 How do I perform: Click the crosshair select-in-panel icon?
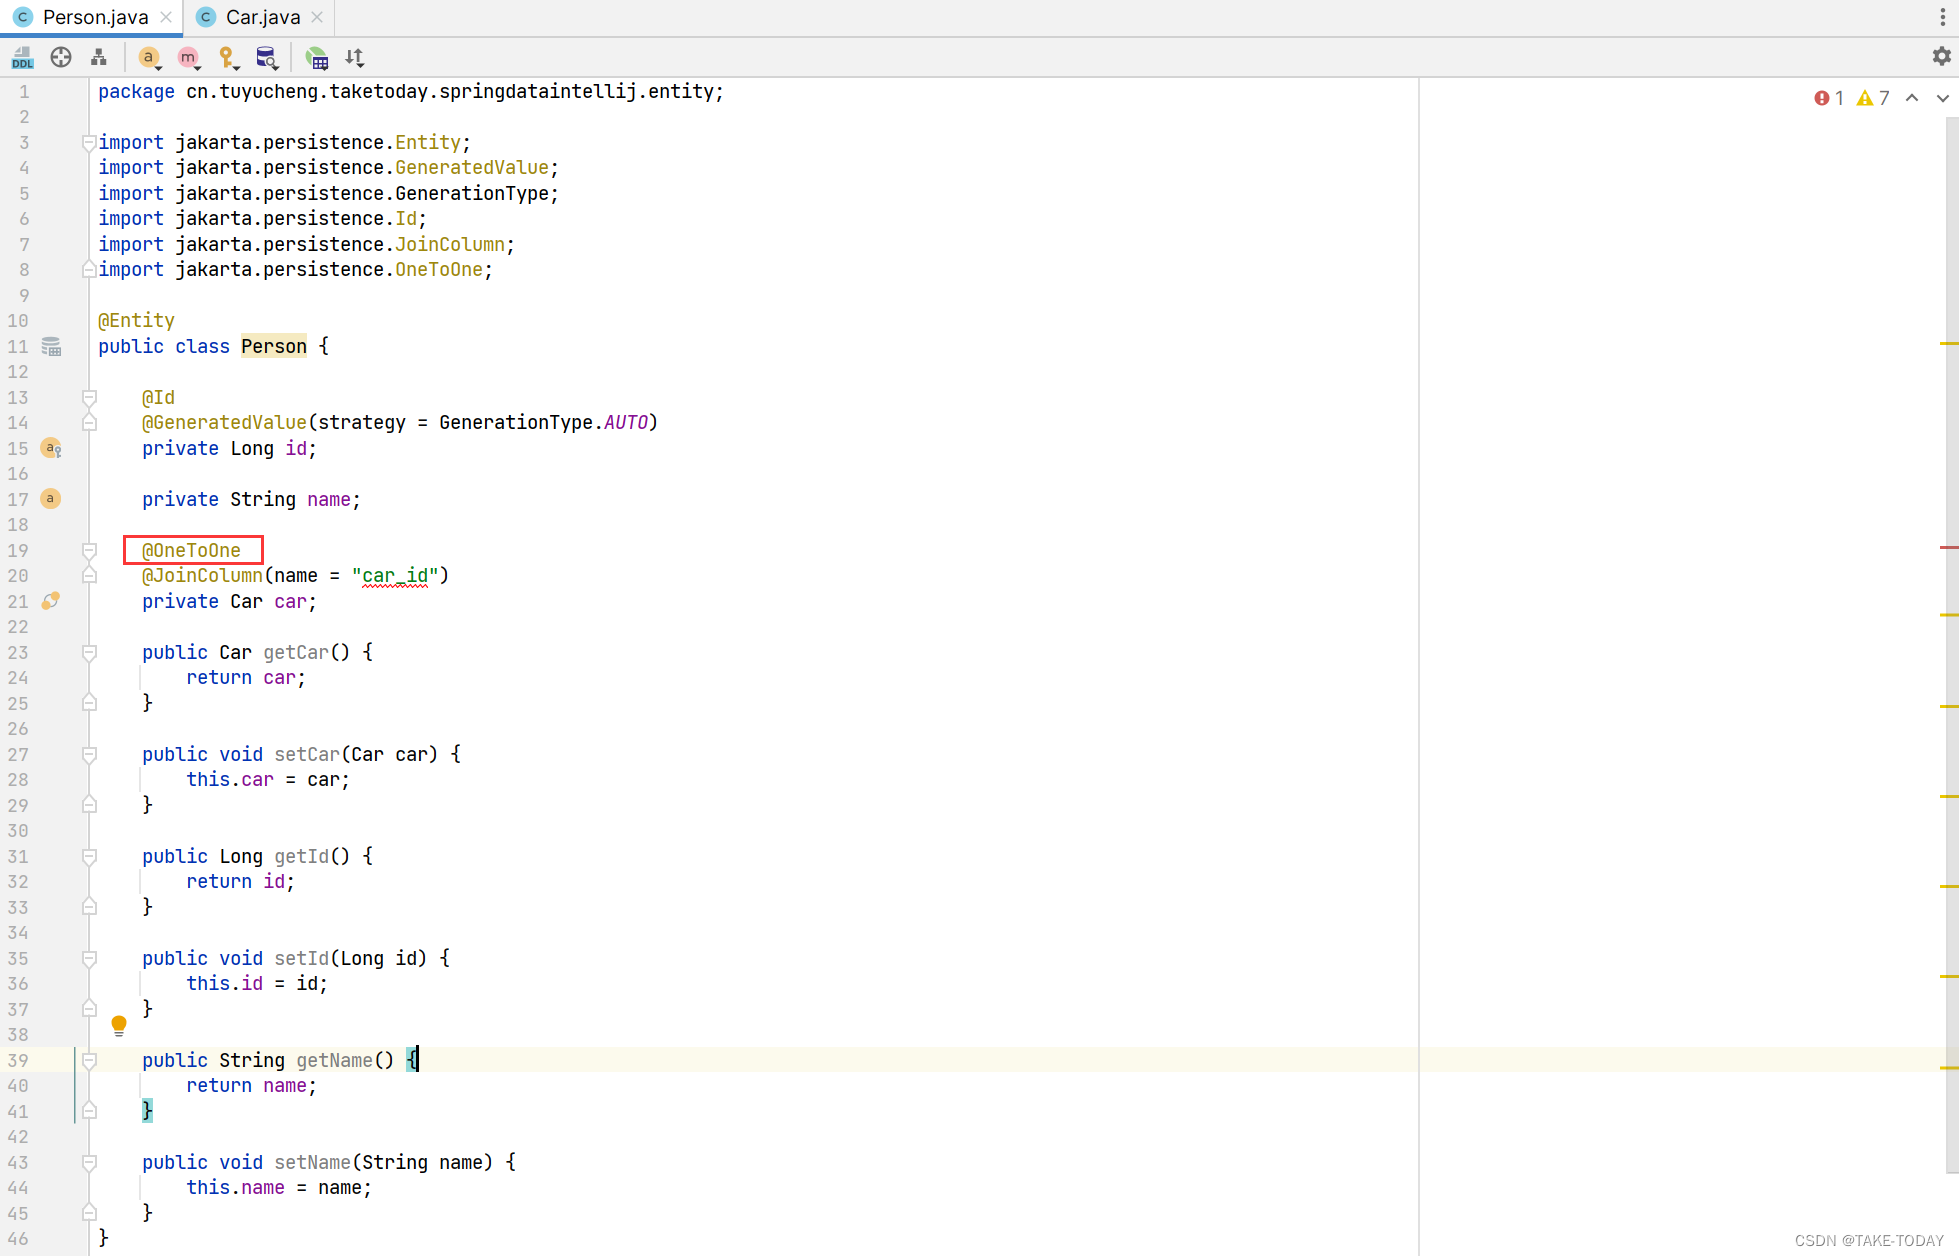coord(61,58)
